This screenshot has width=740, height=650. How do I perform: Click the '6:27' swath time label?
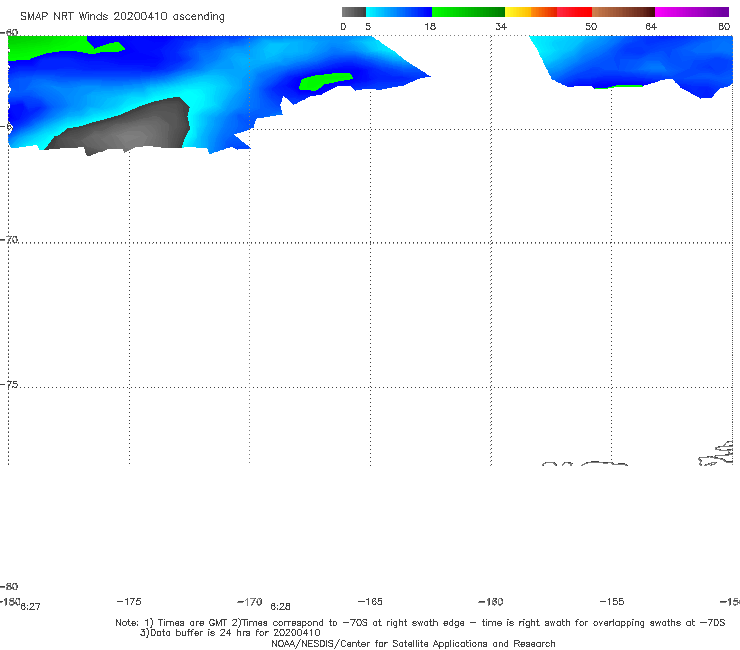coord(30,607)
